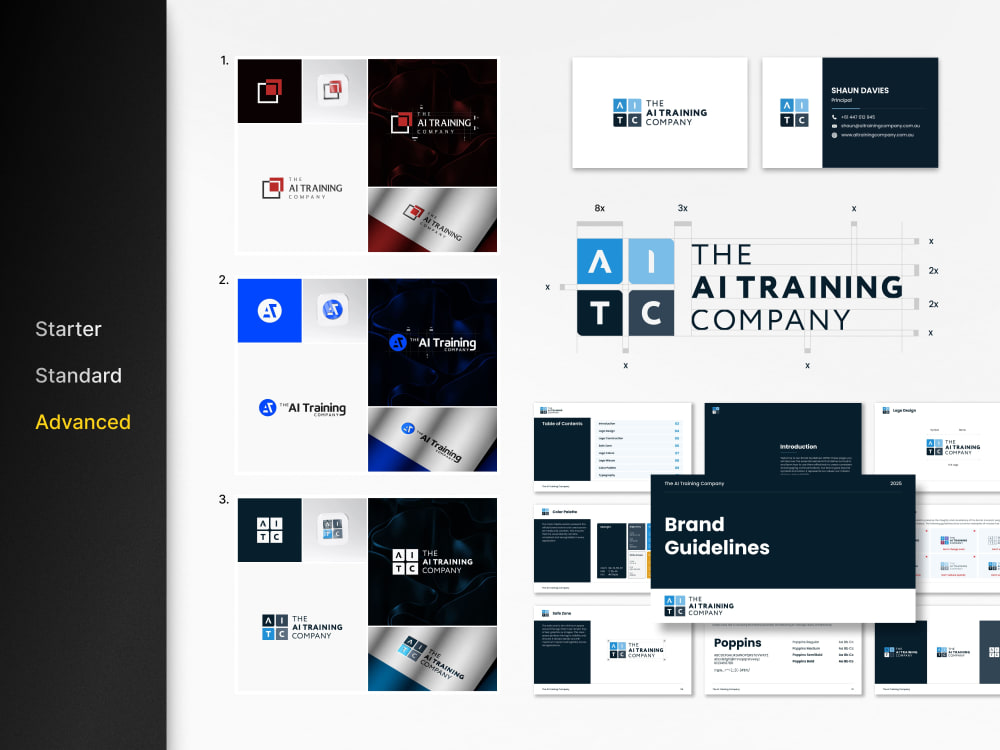Select the highlighted Advanced package tab
The image size is (1000, 750).
tap(83, 422)
